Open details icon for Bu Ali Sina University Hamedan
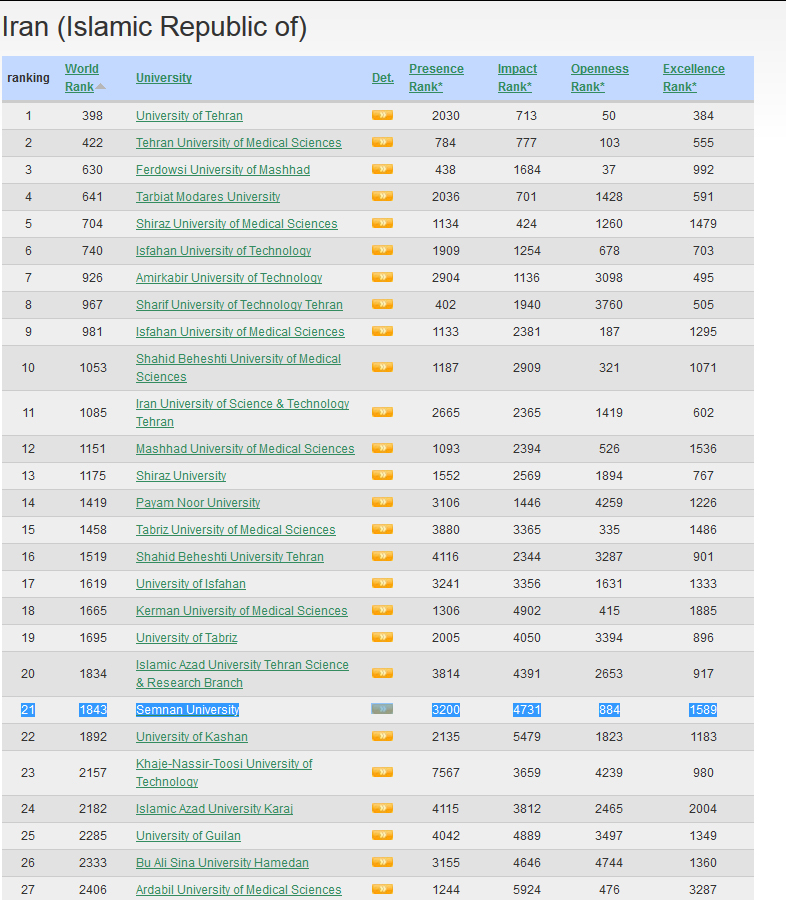Screen dimensions: 786x900 [x=382, y=862]
